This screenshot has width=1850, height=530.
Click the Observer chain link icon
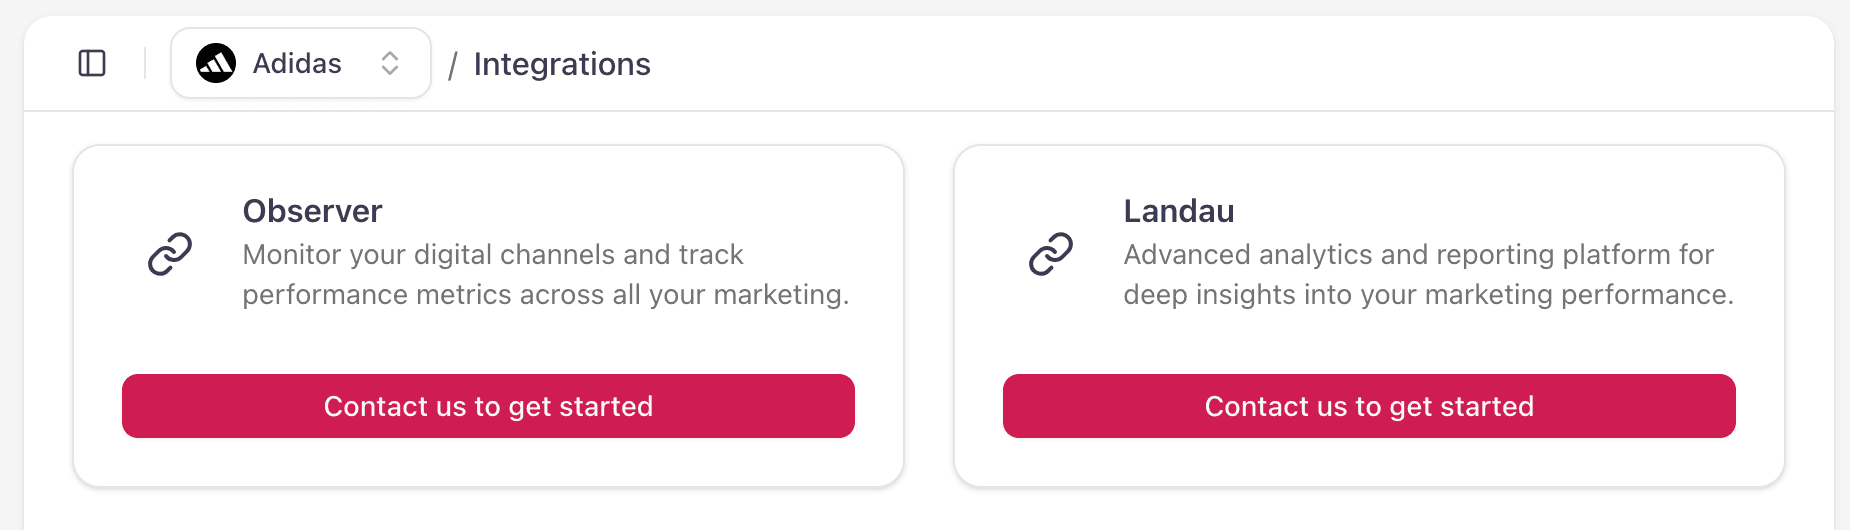pyautogui.click(x=170, y=254)
